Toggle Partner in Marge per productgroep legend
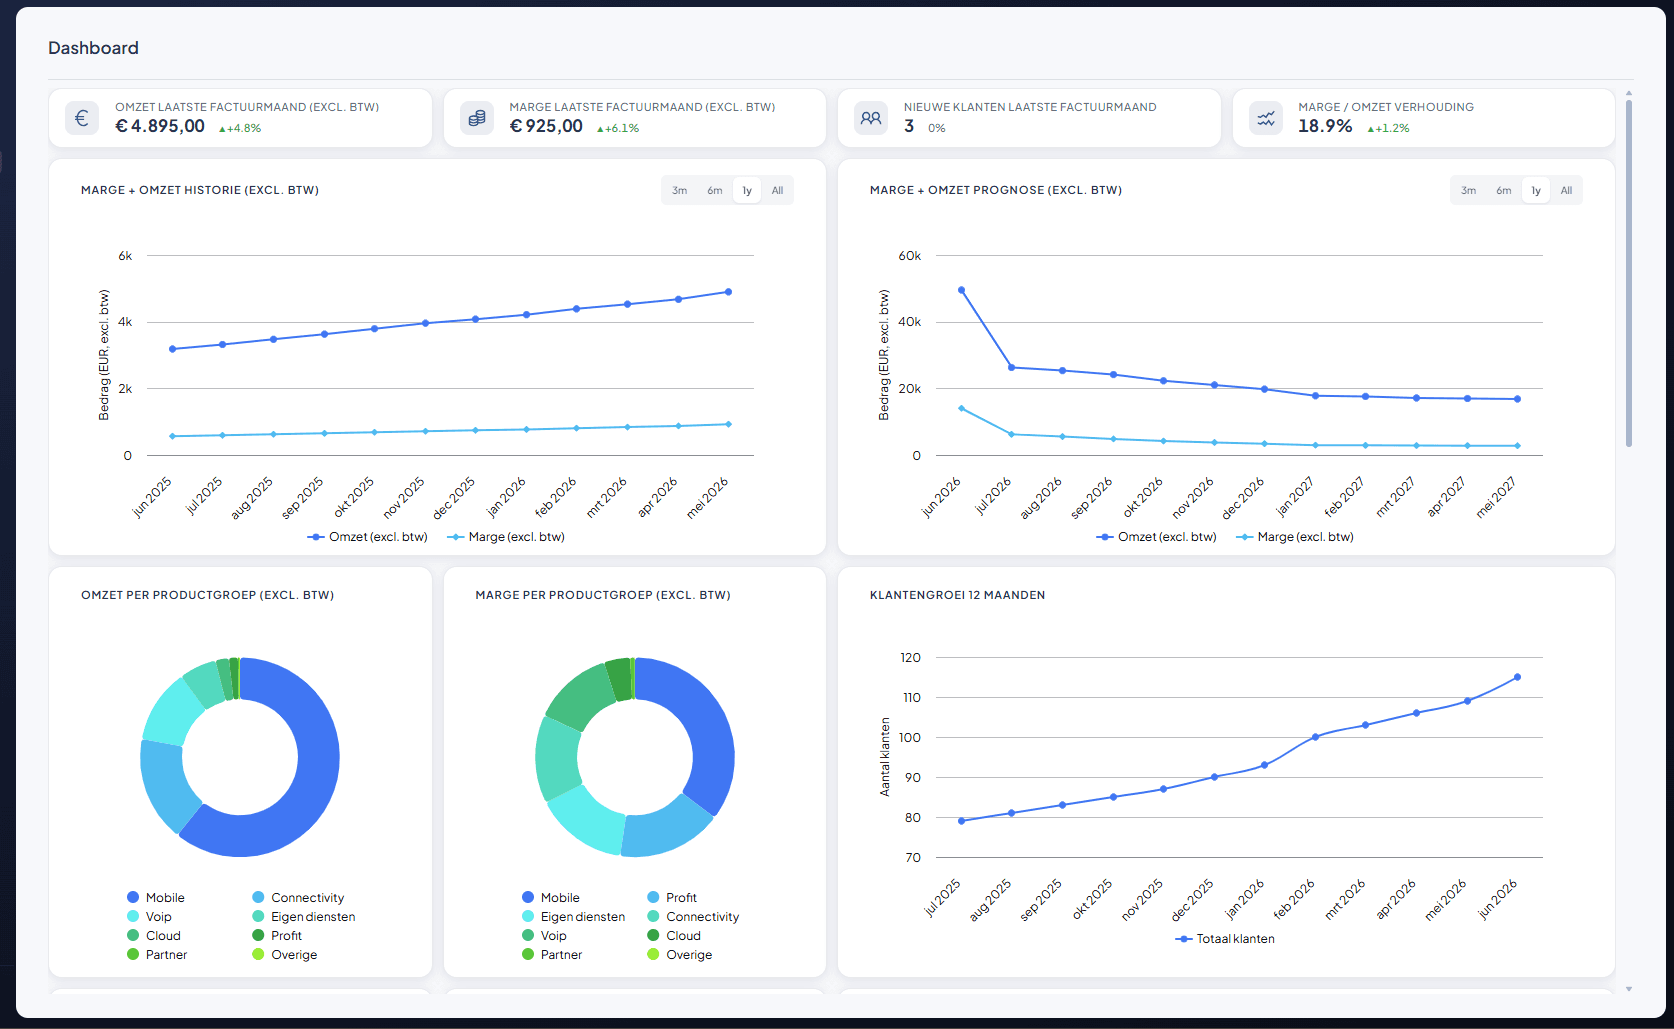1674x1029 pixels. [x=552, y=955]
